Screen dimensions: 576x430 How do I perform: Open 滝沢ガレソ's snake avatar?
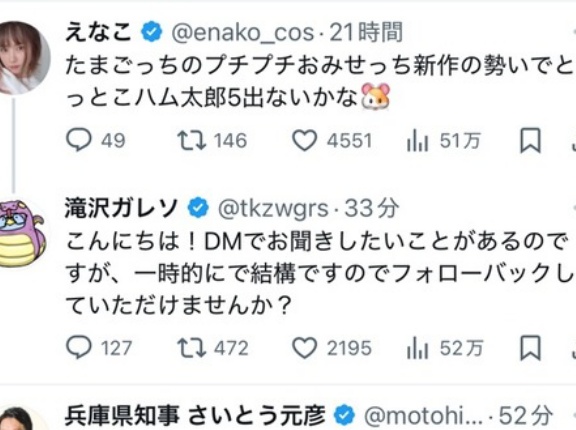point(23,234)
